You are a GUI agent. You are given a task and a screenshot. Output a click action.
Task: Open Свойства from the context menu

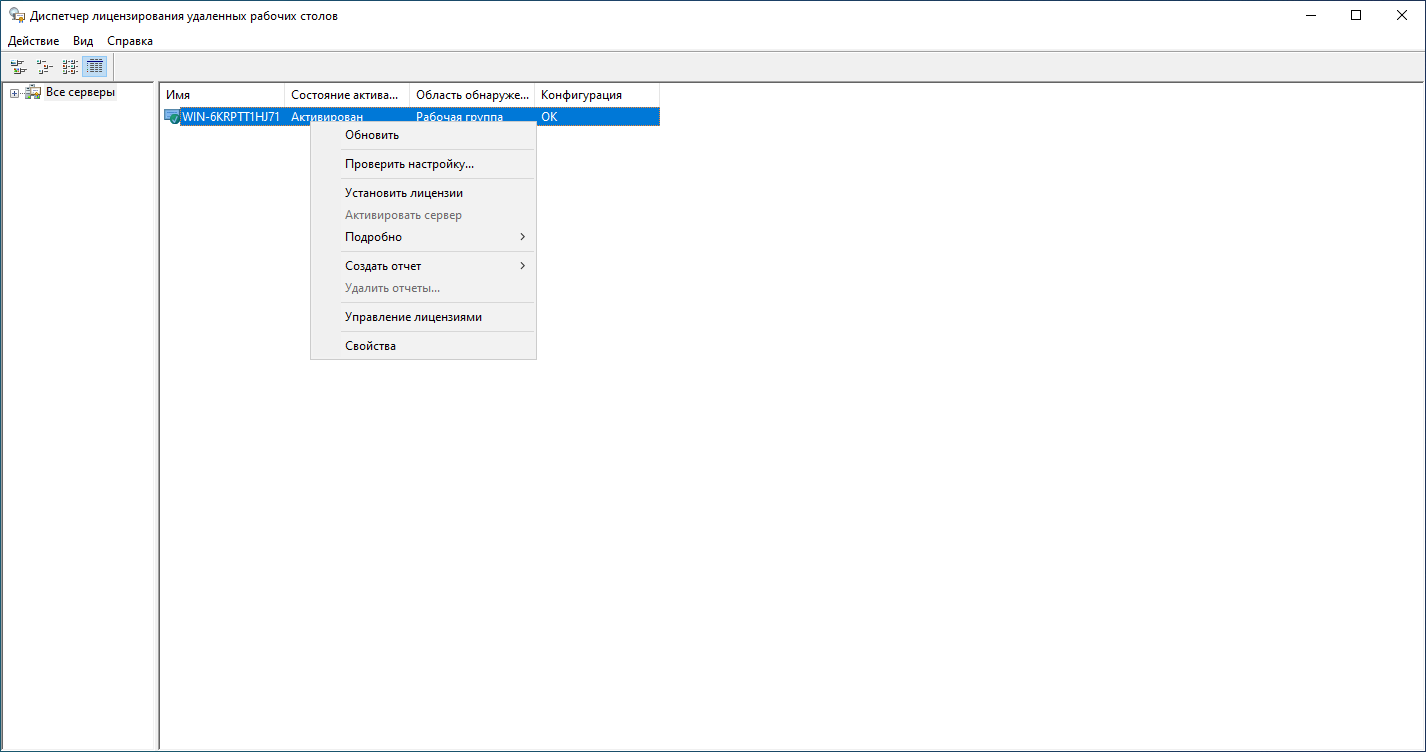pyautogui.click(x=423, y=346)
